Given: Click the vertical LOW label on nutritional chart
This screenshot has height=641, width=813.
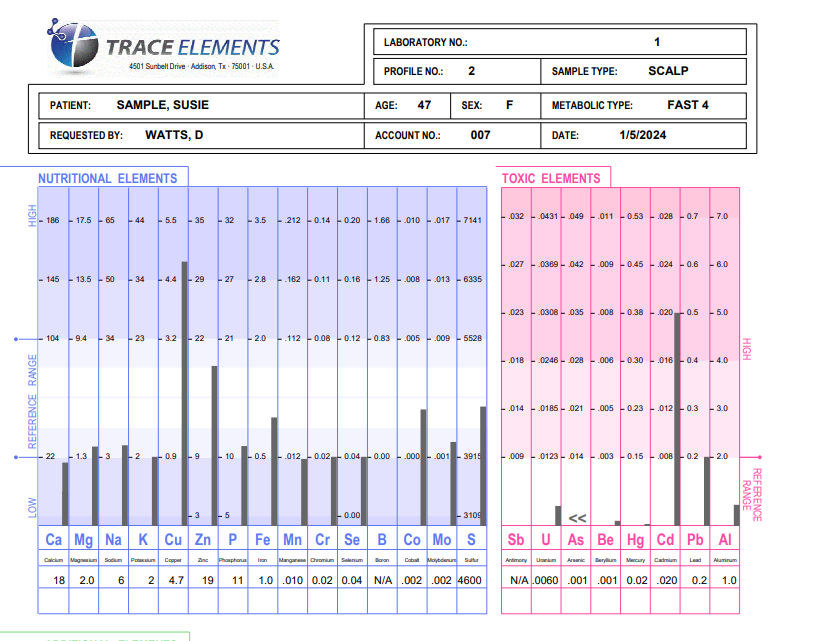Looking at the screenshot, I should [32, 508].
